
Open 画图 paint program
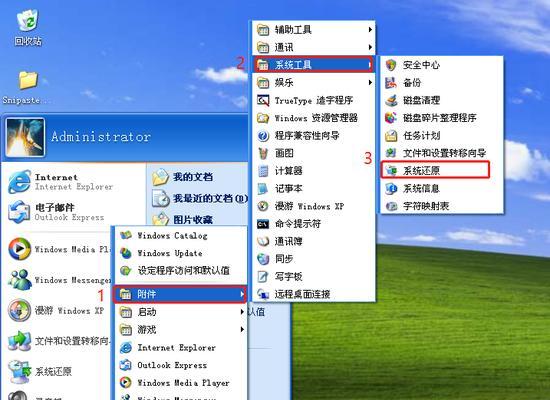[314, 153]
